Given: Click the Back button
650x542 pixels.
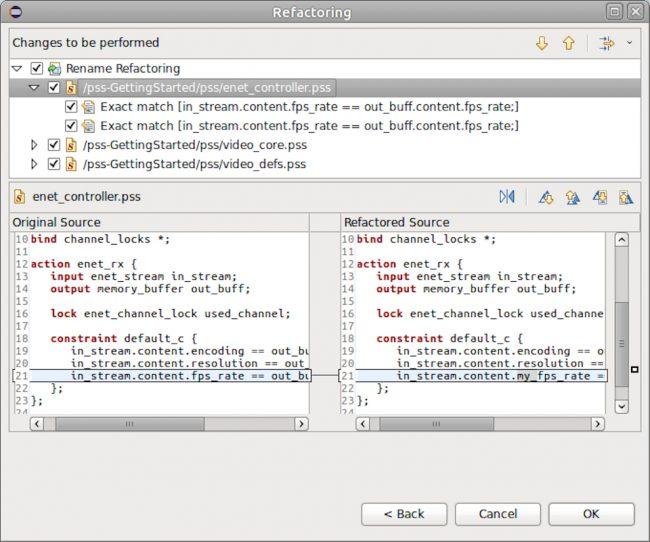Looking at the screenshot, I should tap(404, 514).
